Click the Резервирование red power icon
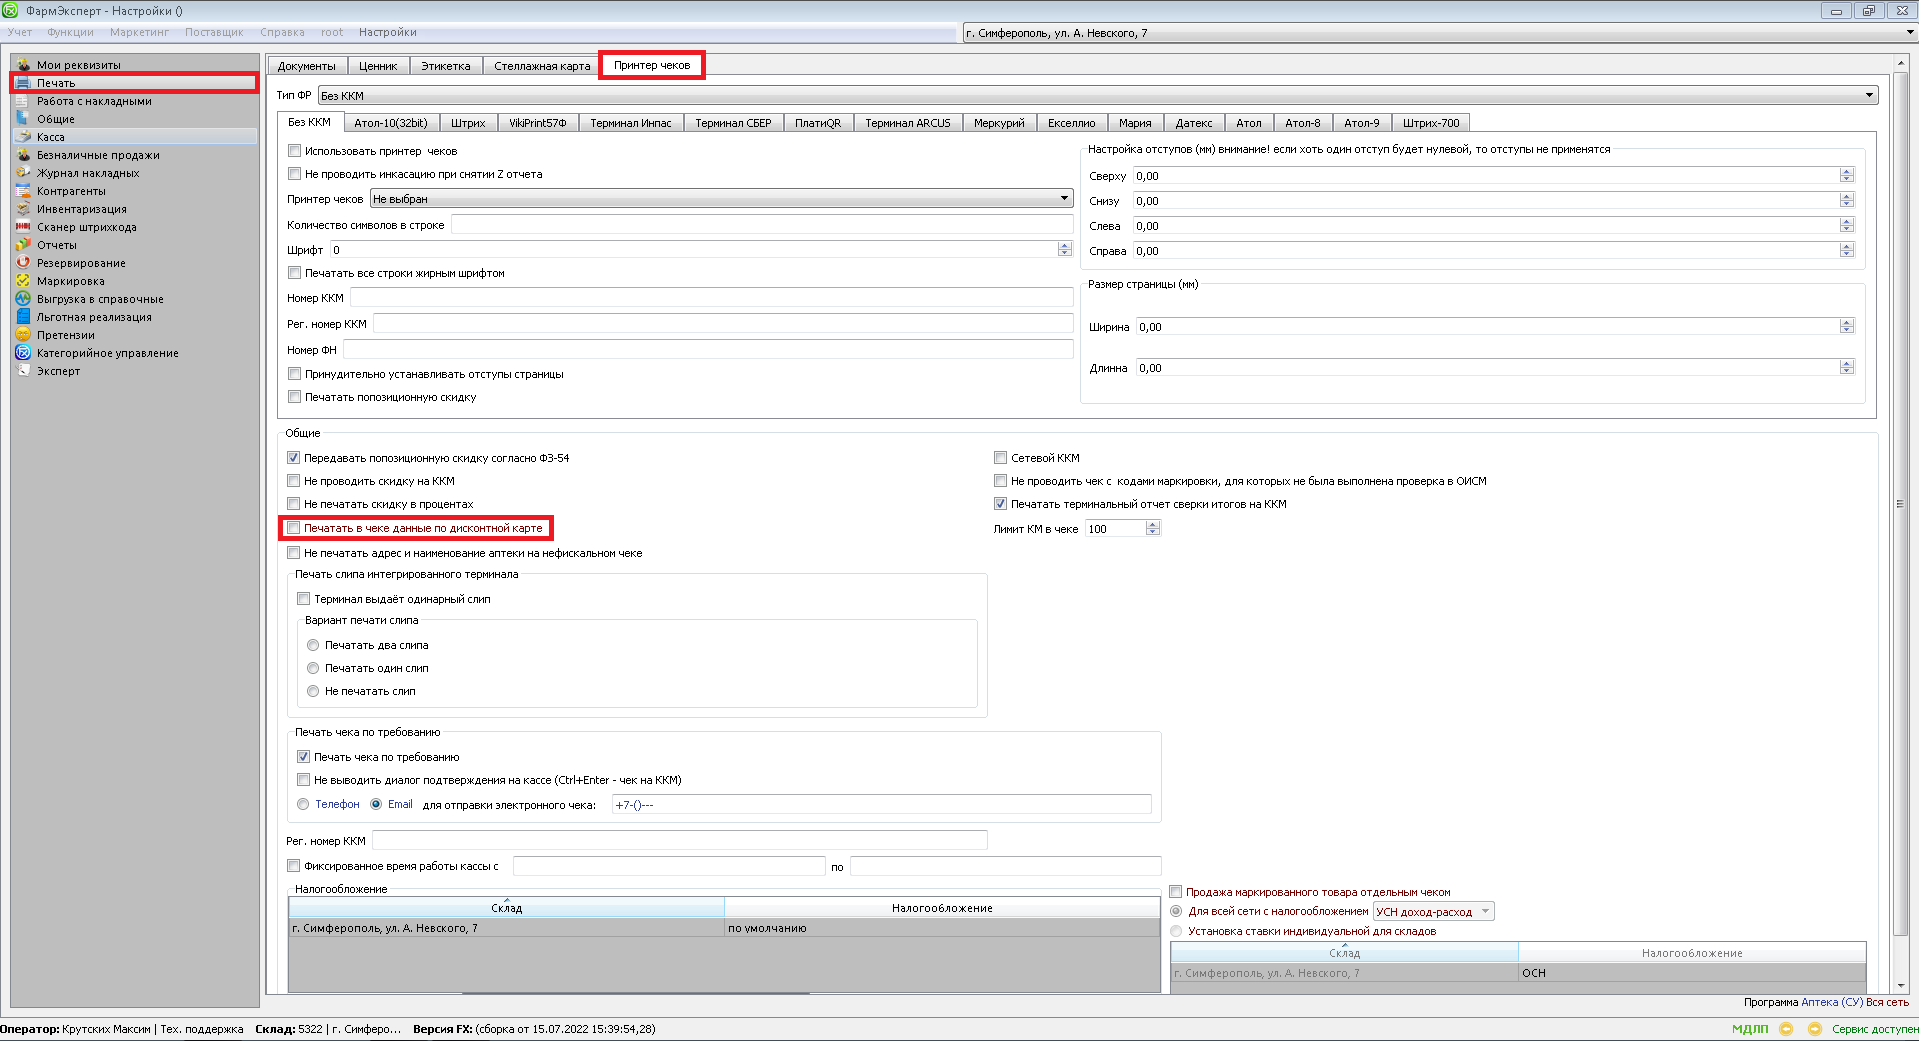Image resolution: width=1919 pixels, height=1041 pixels. click(23, 263)
